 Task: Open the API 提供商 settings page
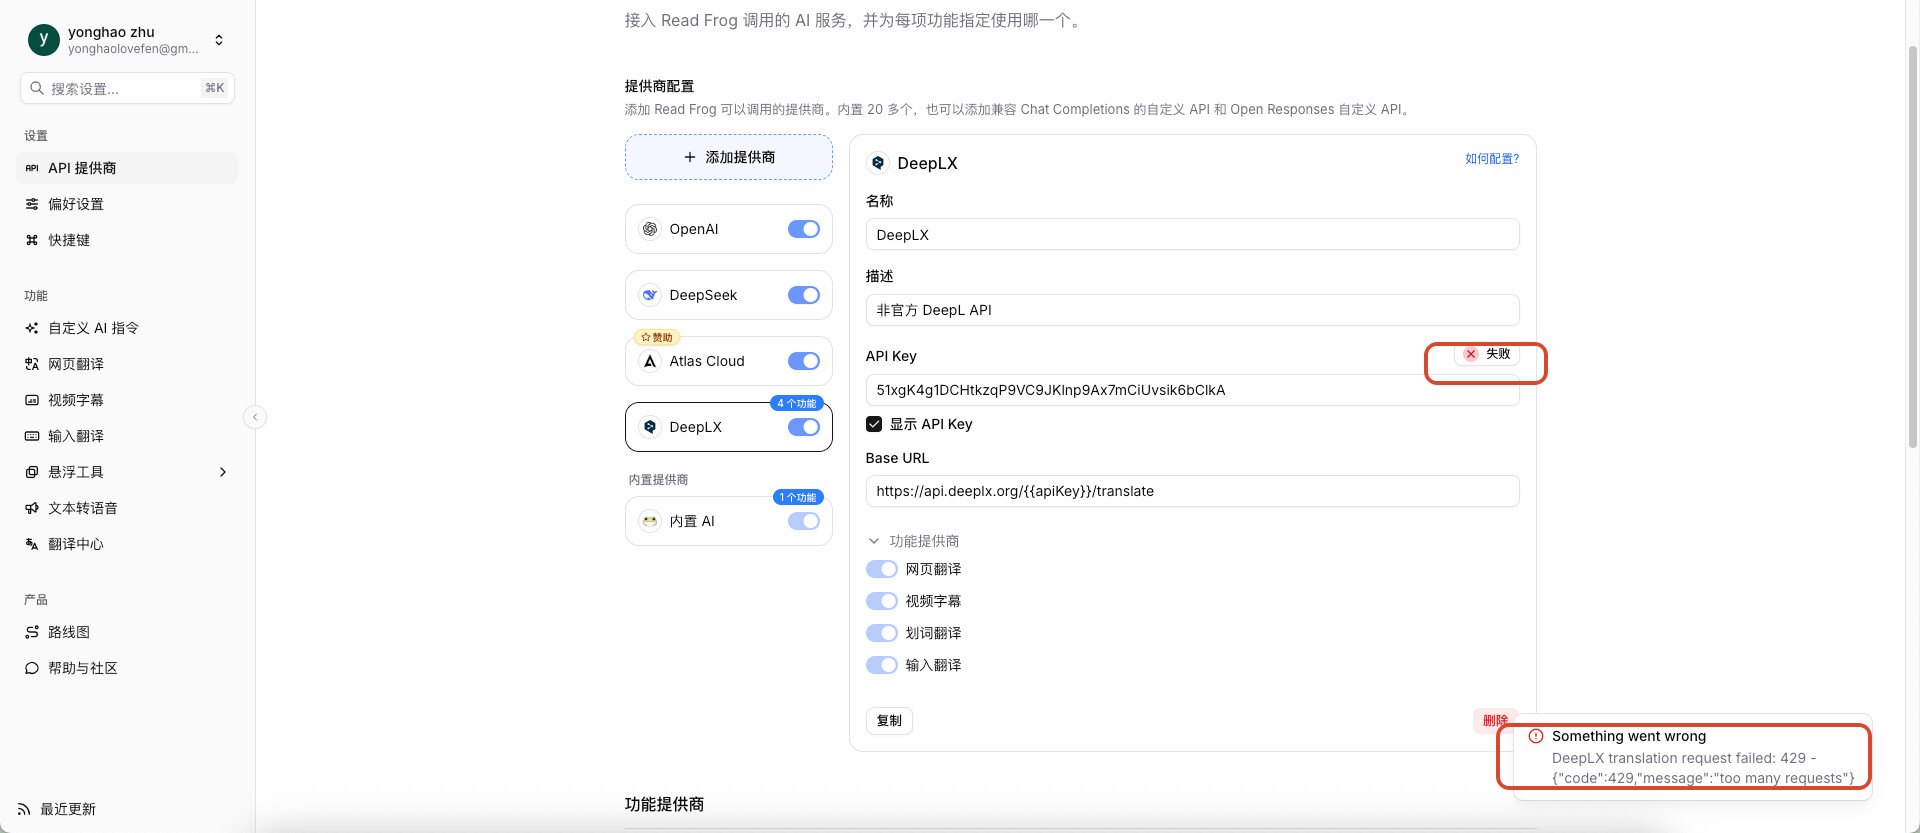pos(128,168)
